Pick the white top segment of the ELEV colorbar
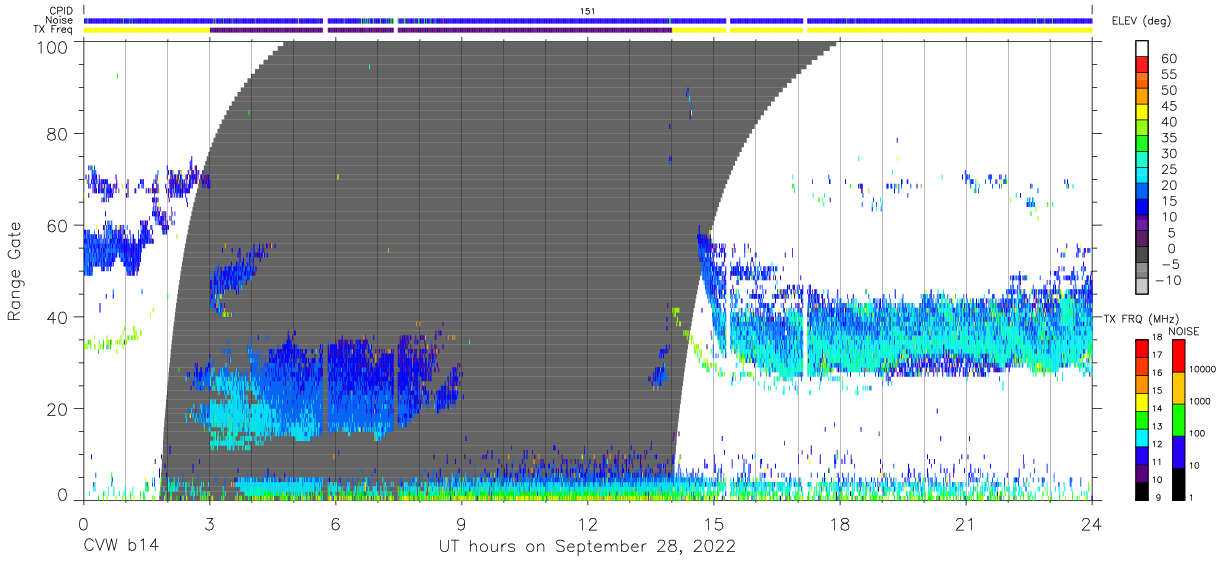 click(x=1143, y=48)
